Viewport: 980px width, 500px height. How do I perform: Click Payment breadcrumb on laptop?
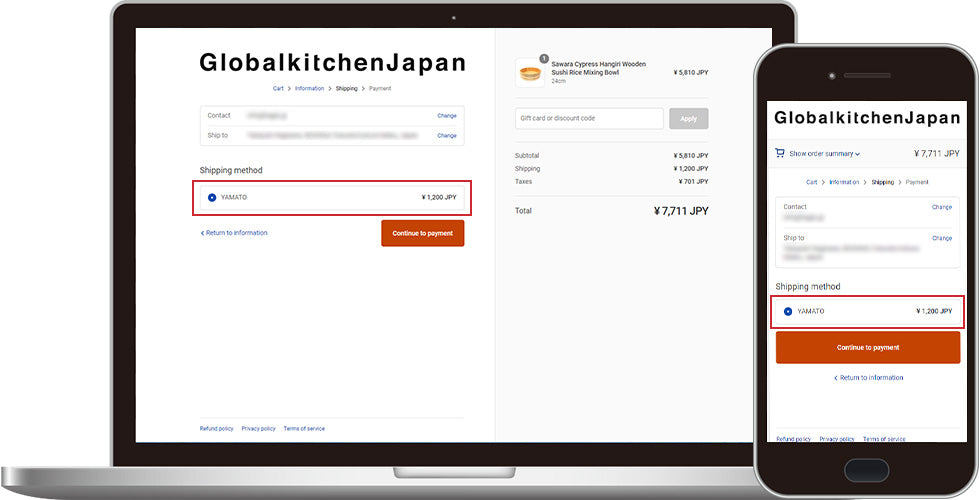click(x=380, y=89)
